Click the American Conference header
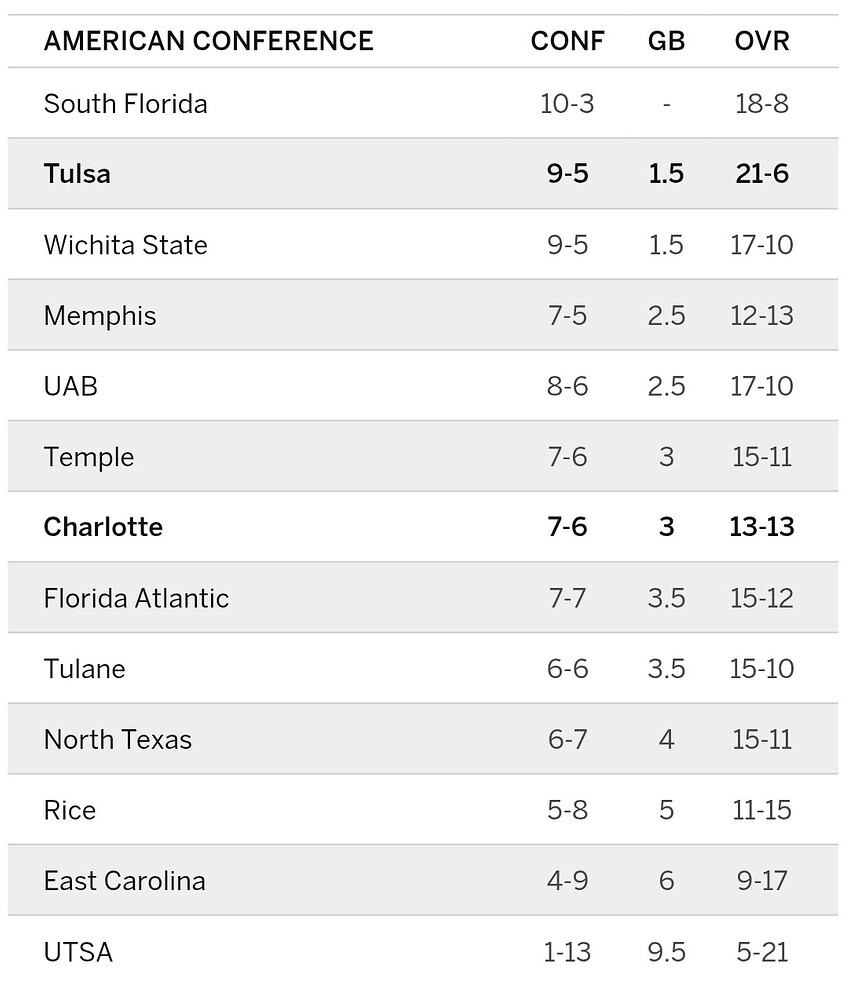 point(208,41)
